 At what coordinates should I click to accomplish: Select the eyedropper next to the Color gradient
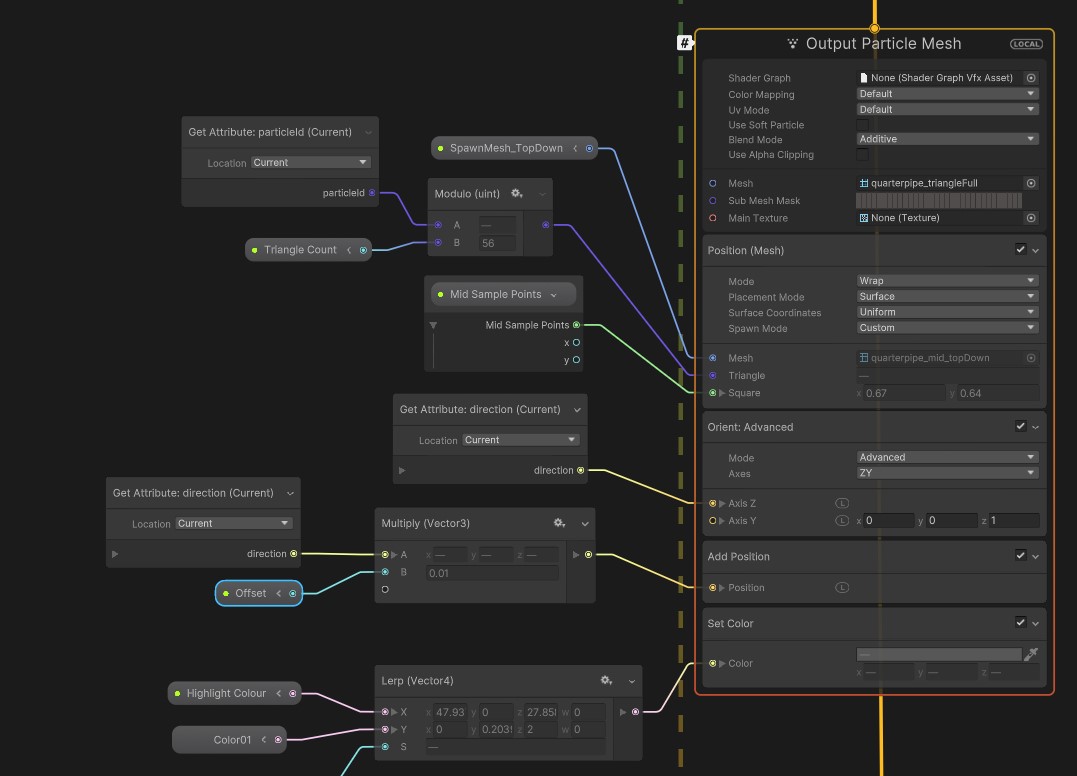coord(1031,652)
